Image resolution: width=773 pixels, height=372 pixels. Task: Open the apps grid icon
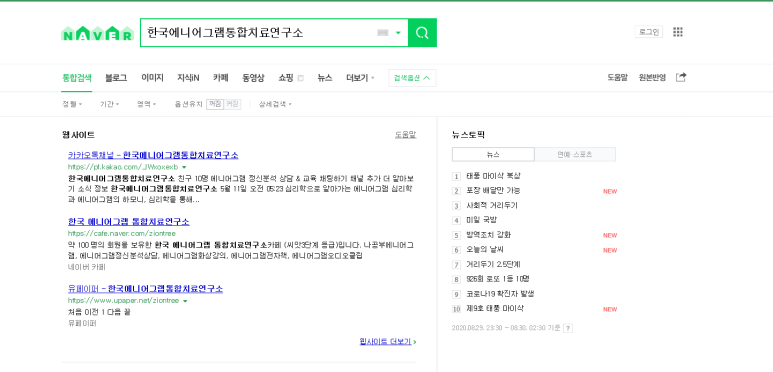pos(678,32)
